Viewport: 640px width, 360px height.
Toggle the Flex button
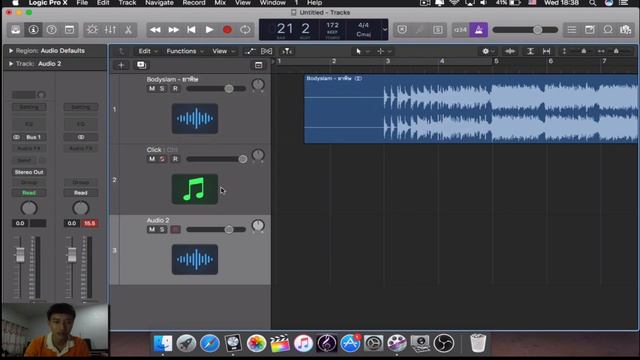267,51
